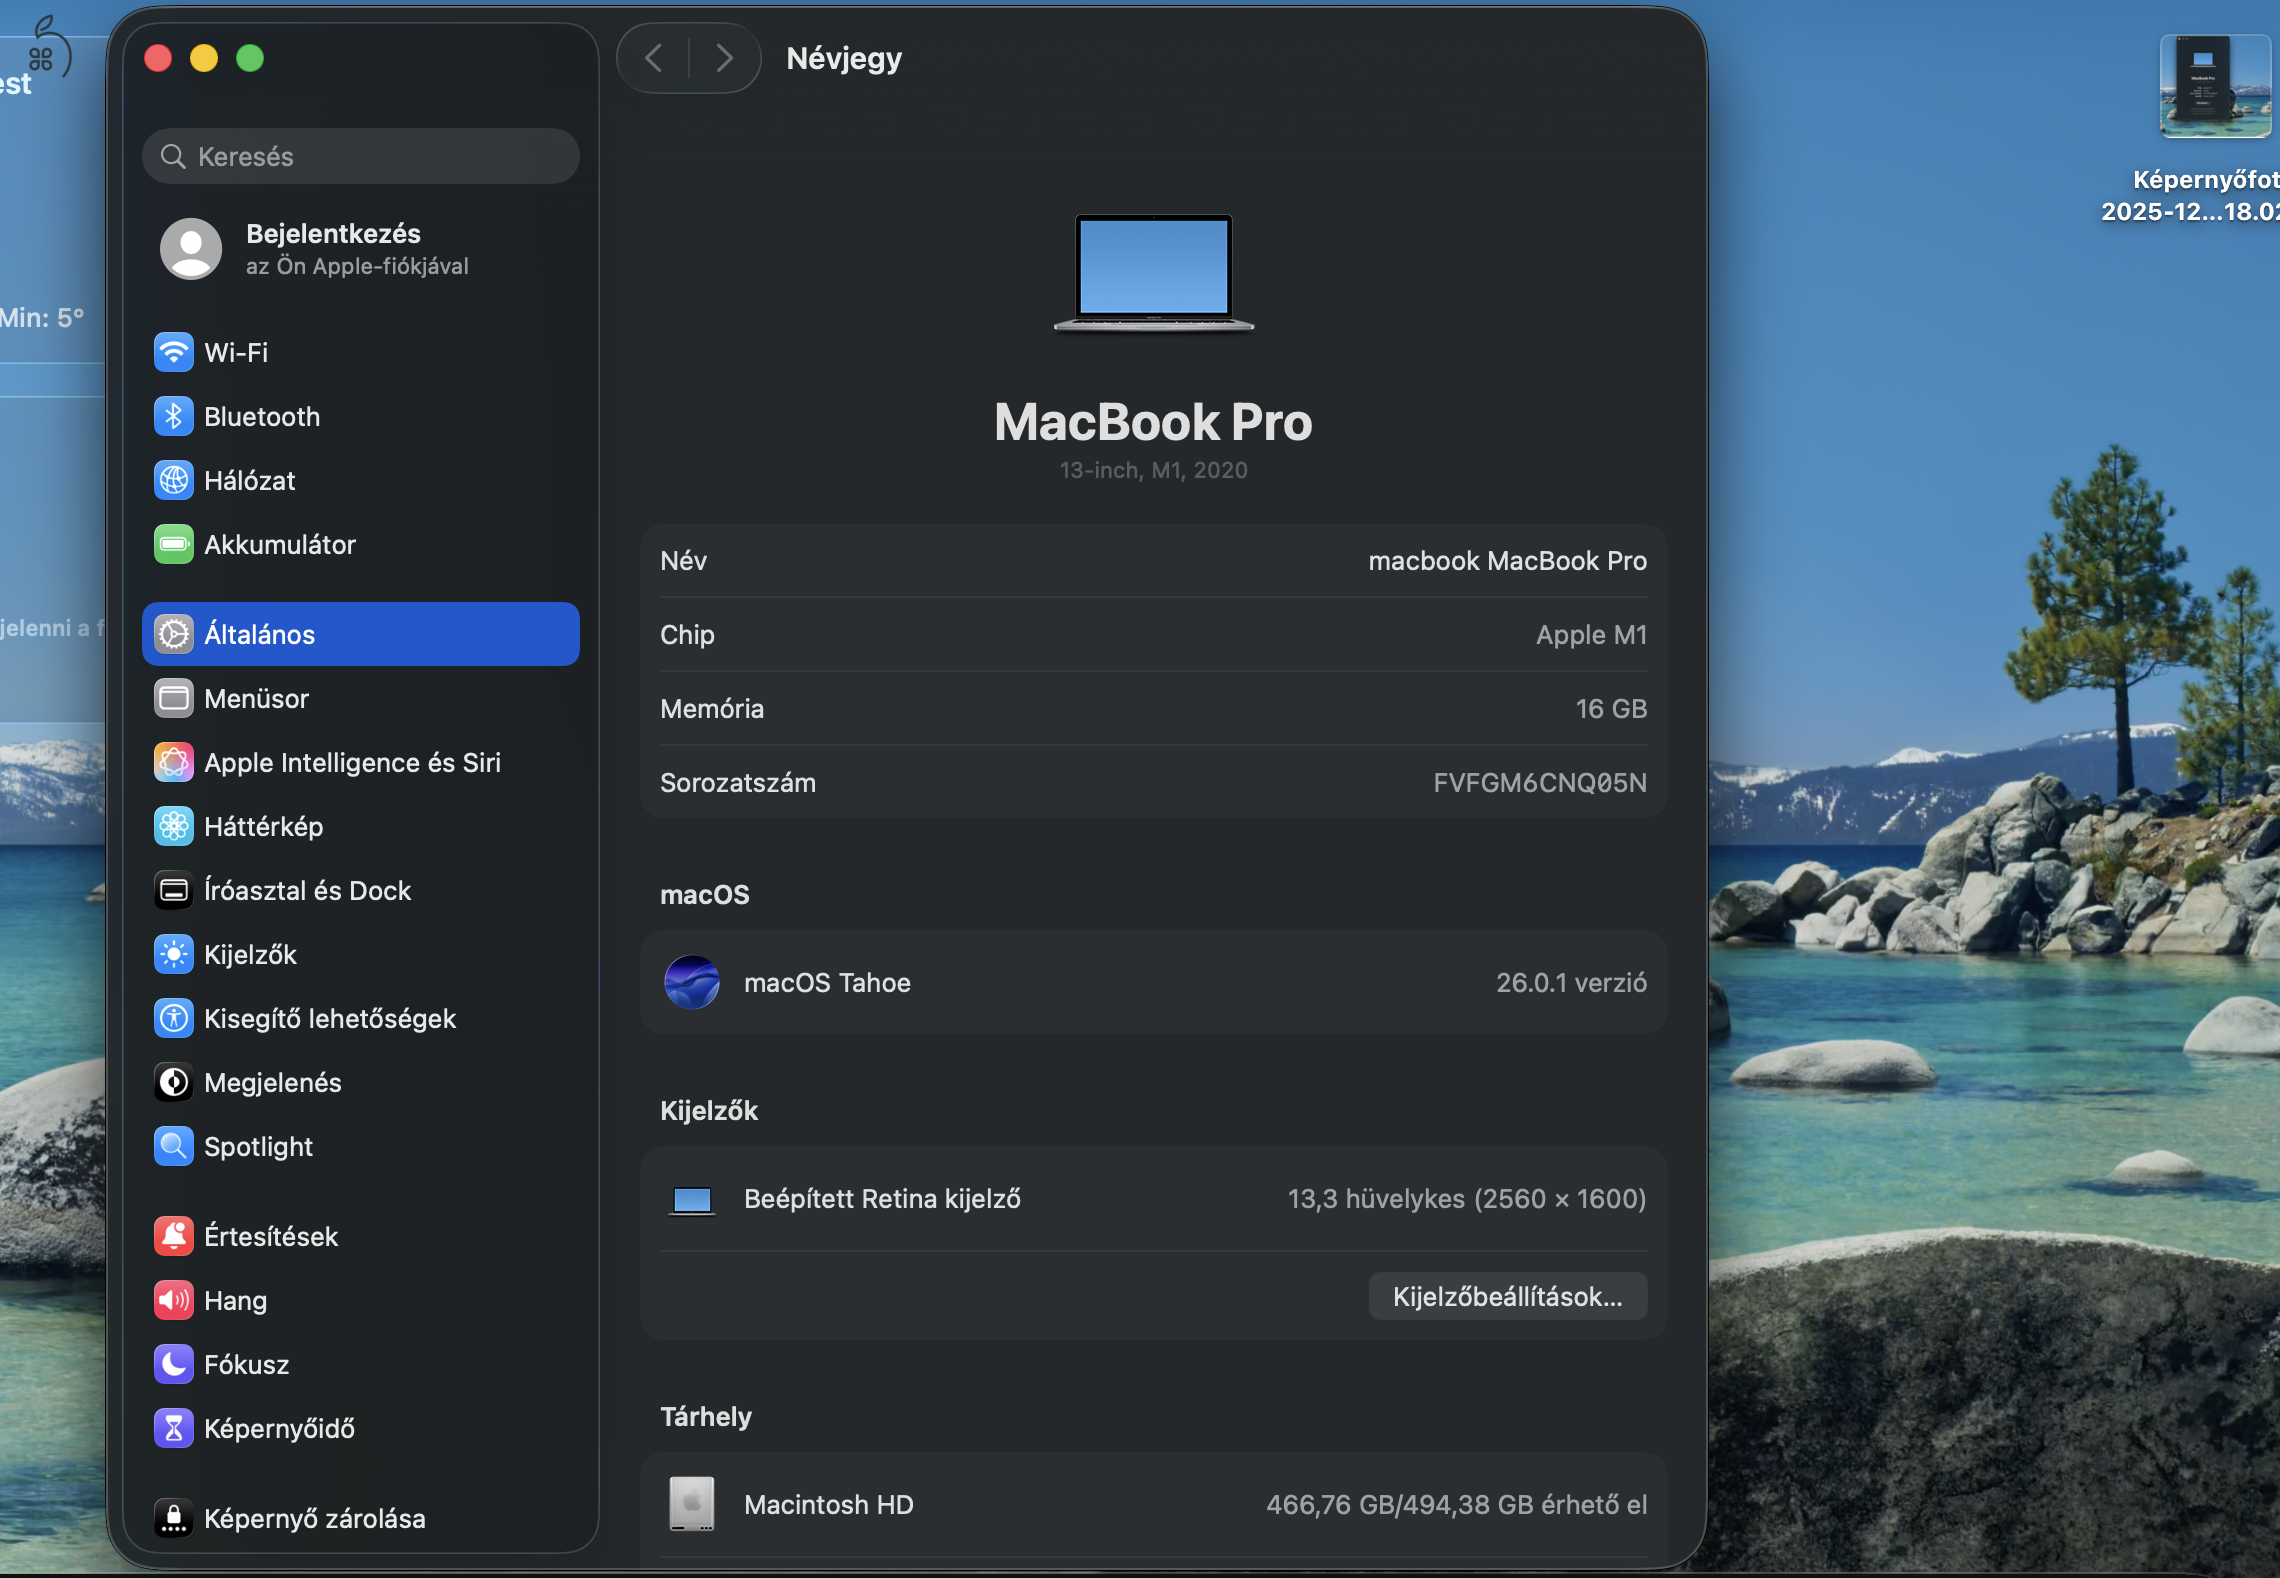Check the Akkumulátor battery settings

279,544
